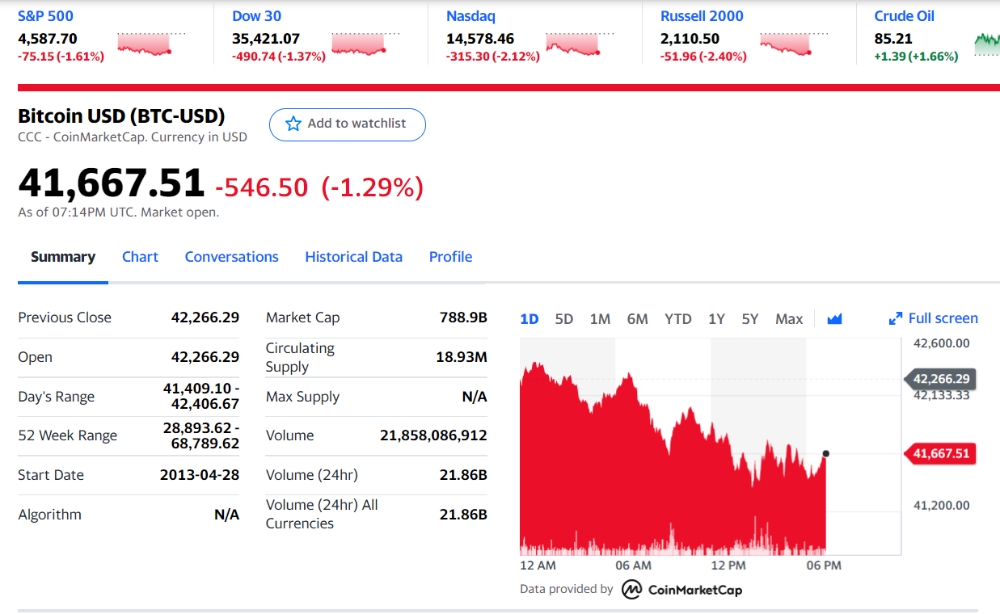Click the Volume (24hr) label

pos(312,475)
